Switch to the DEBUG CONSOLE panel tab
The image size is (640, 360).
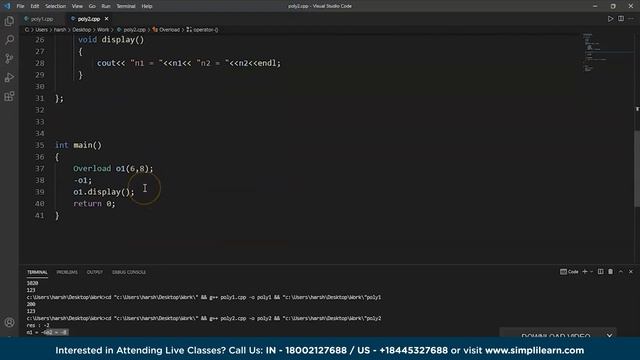point(129,272)
